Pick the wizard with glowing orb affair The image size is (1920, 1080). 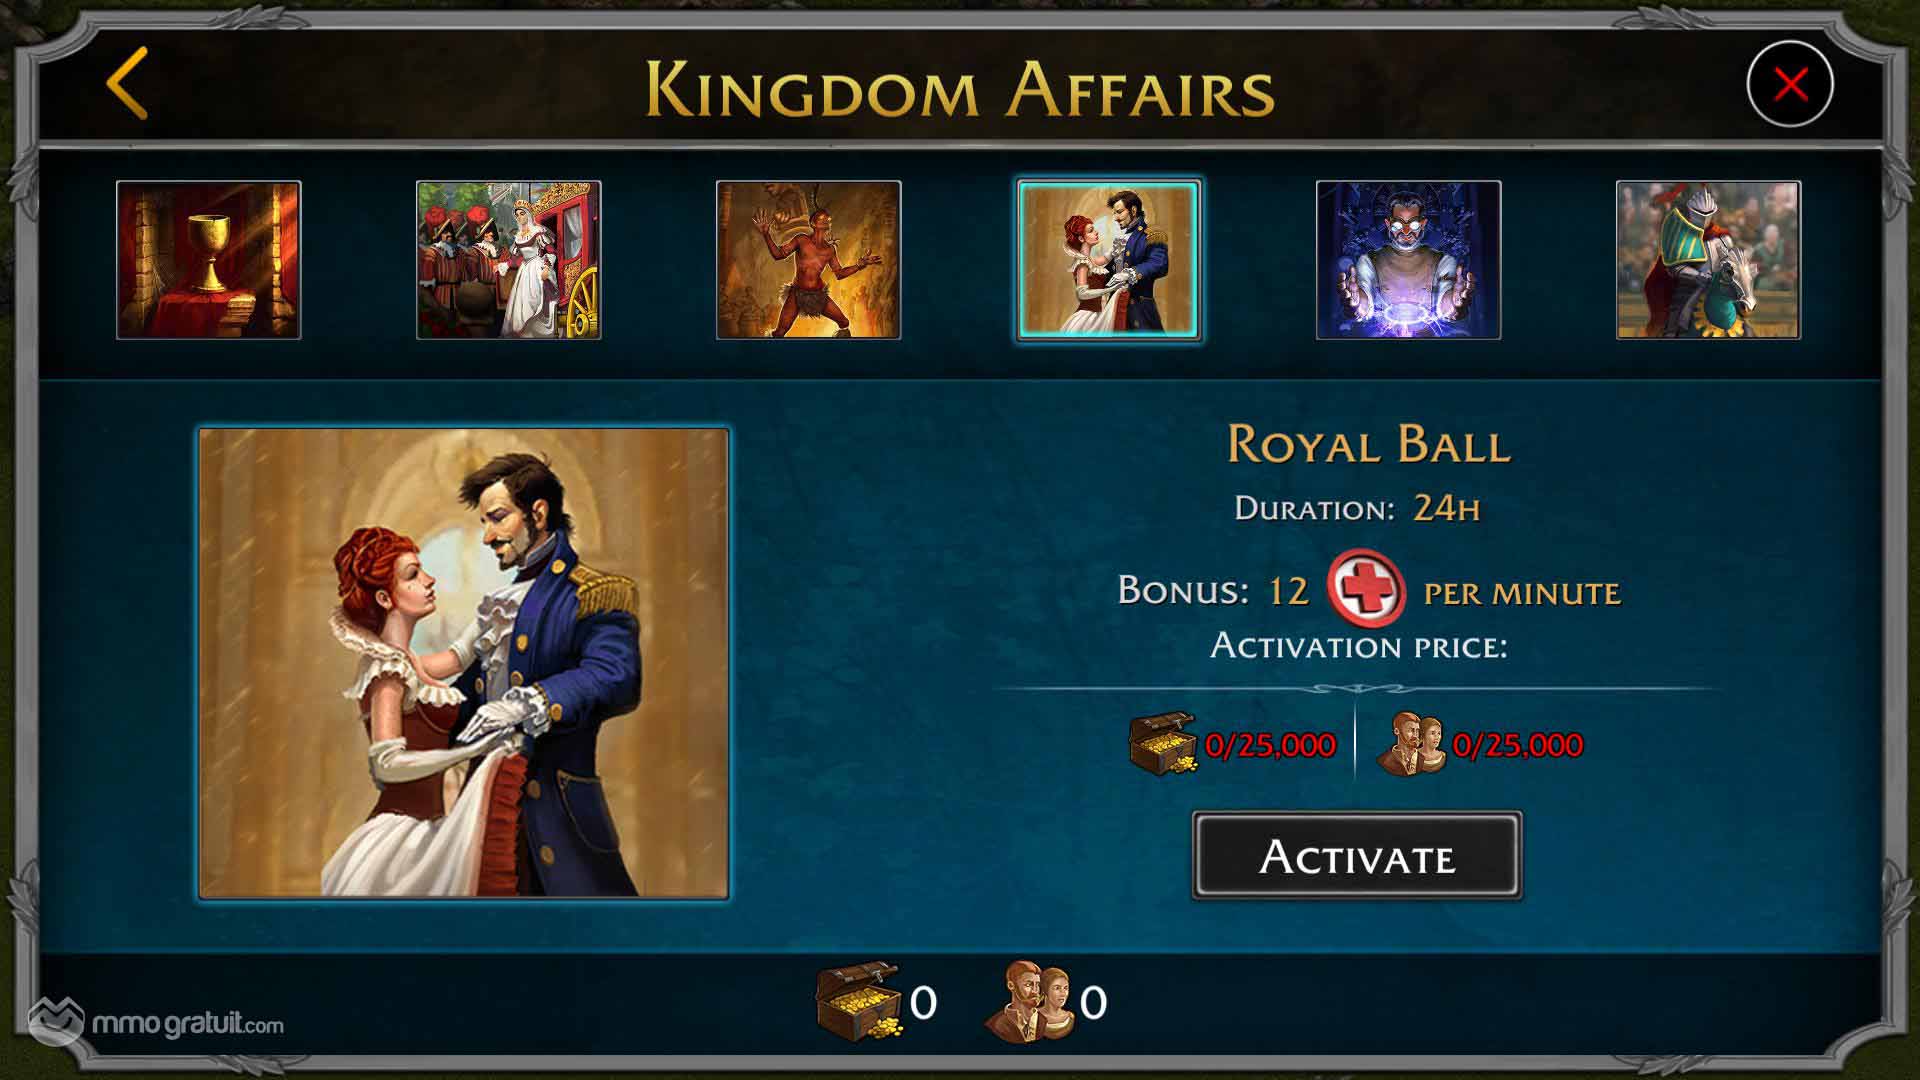pos(1409,260)
